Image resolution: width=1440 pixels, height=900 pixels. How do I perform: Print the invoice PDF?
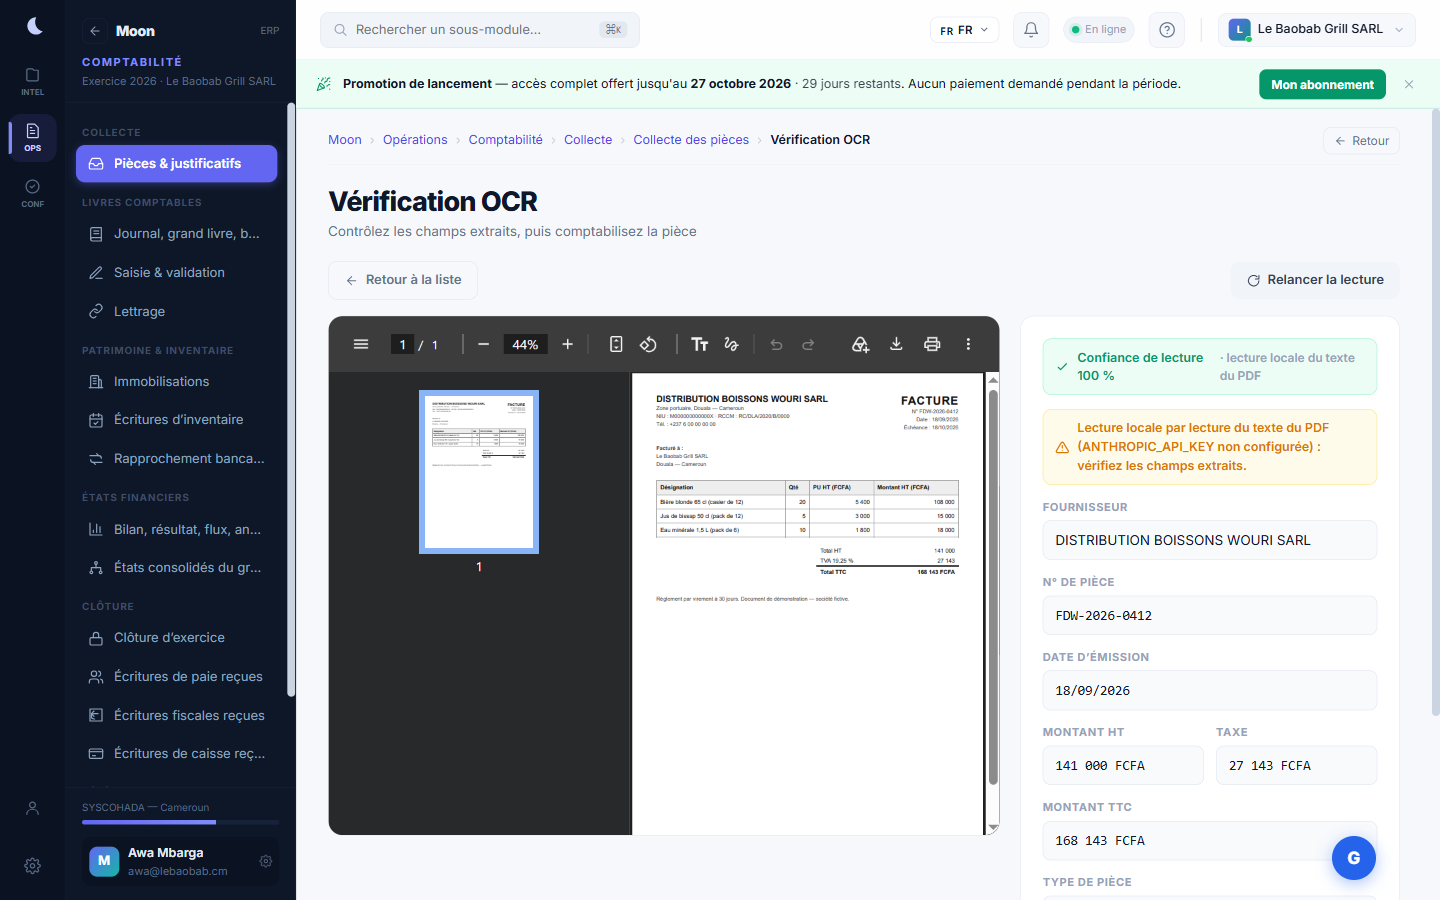[932, 344]
